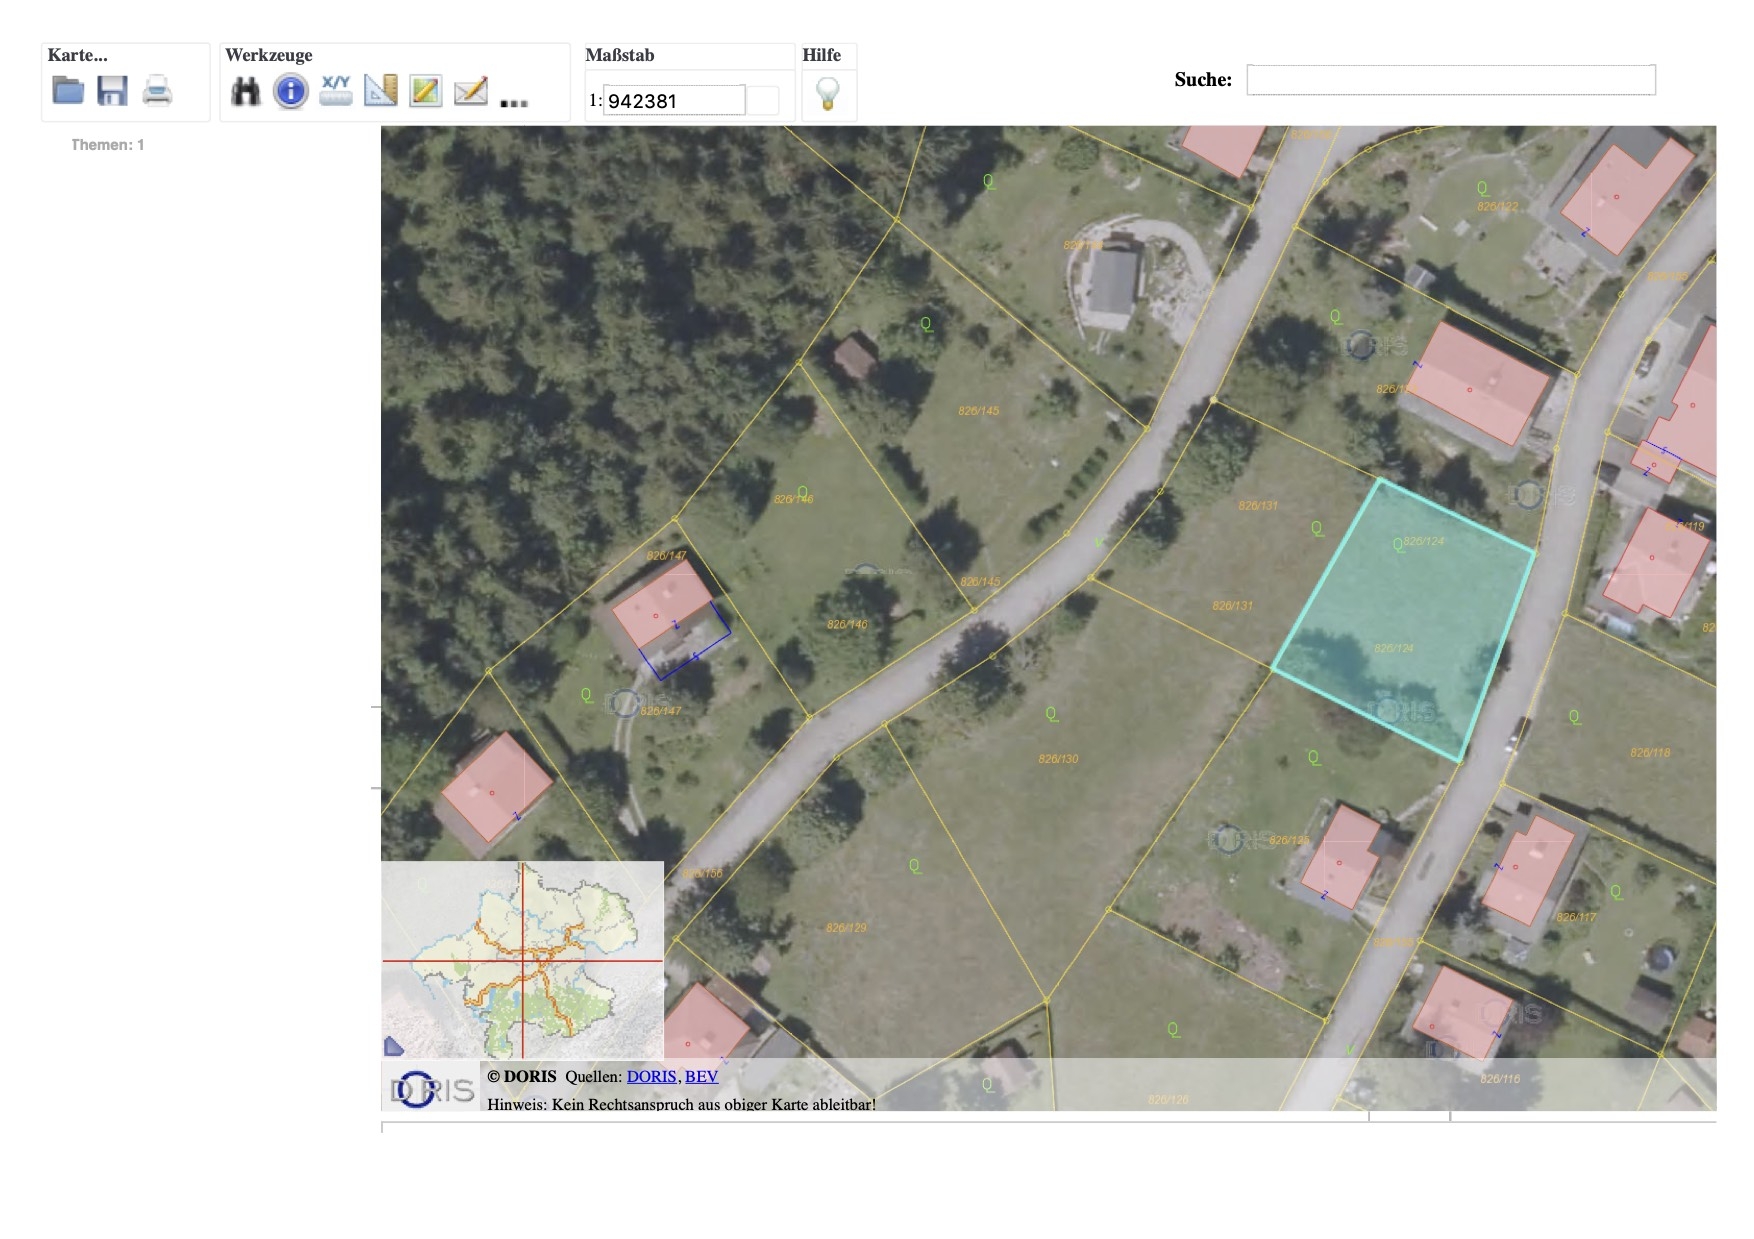Follow the DORIS source link
Screen dimensions: 1754x1239
(651, 1076)
